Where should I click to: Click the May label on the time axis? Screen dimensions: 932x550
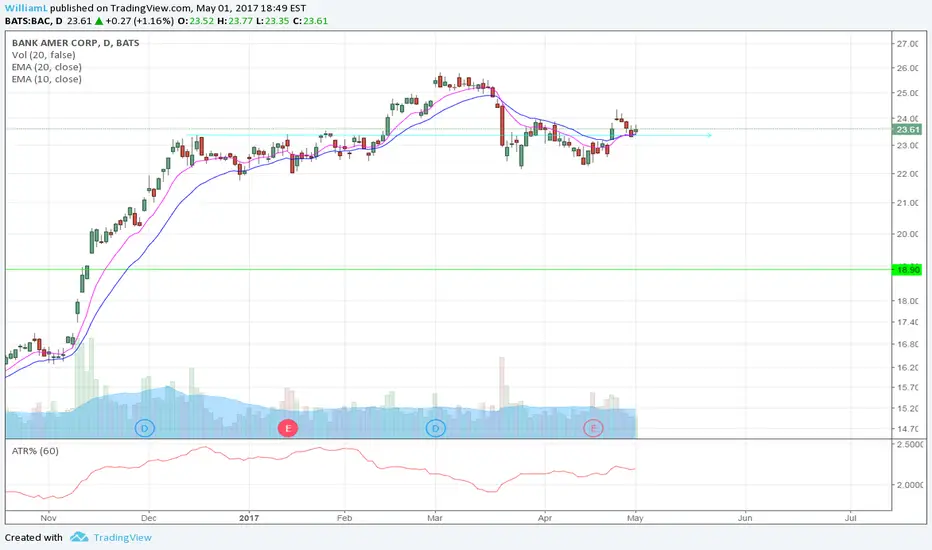pos(635,518)
